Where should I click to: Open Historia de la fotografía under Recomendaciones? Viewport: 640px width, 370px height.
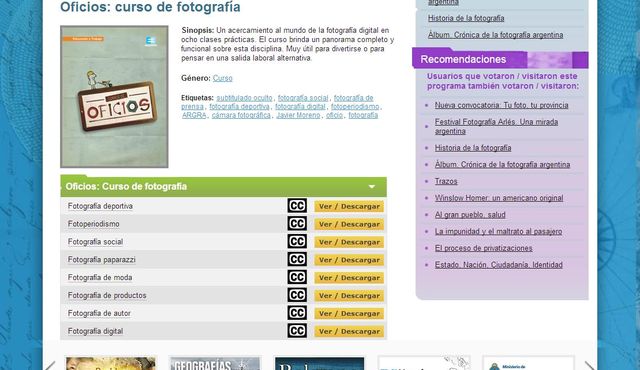[x=473, y=148]
